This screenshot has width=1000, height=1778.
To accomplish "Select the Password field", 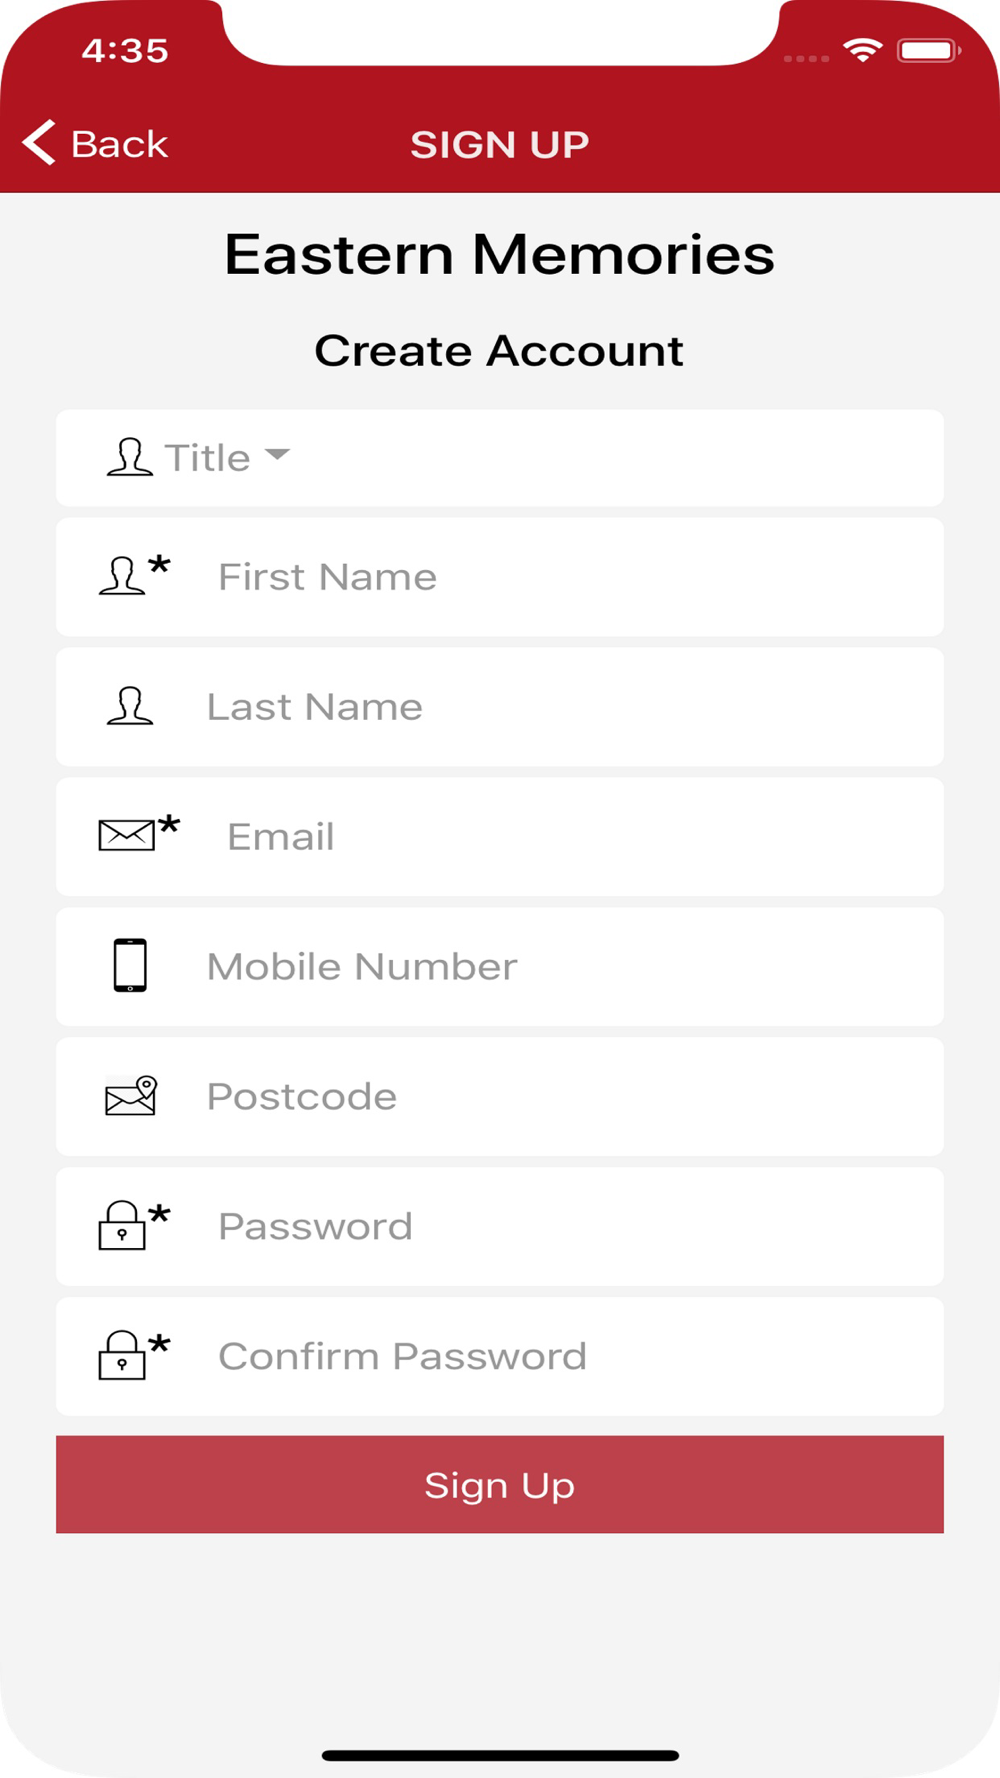I will pyautogui.click(x=500, y=1227).
